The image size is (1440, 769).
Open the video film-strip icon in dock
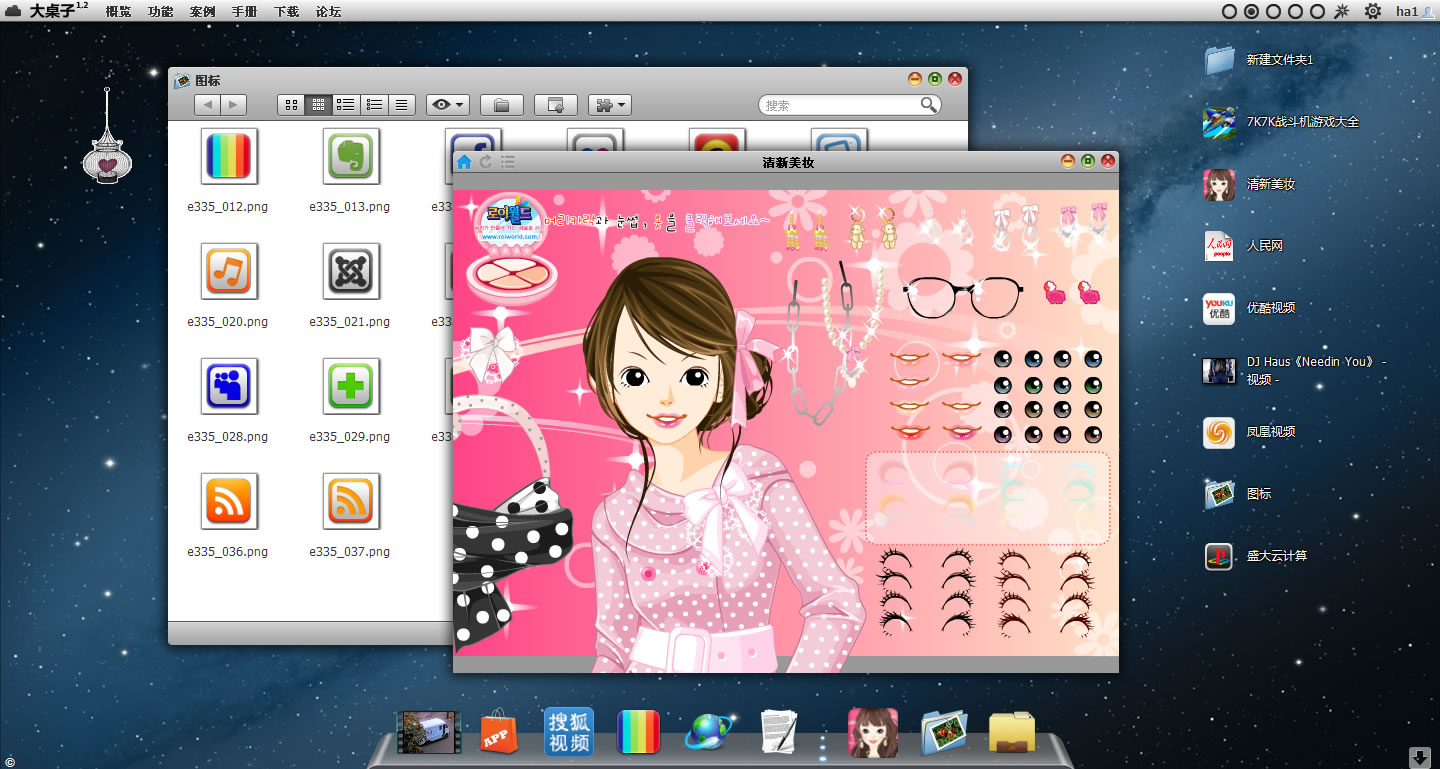428,732
